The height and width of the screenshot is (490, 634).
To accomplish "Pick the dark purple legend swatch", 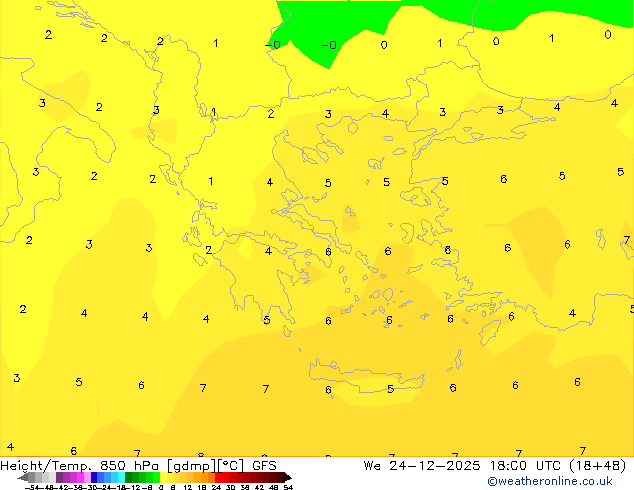I will [x=59, y=477].
